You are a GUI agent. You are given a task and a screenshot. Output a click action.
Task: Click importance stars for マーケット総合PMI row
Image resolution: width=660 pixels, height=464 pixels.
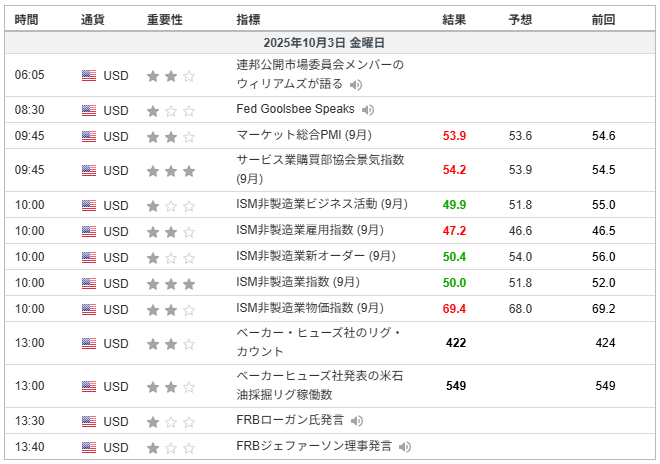coord(170,136)
